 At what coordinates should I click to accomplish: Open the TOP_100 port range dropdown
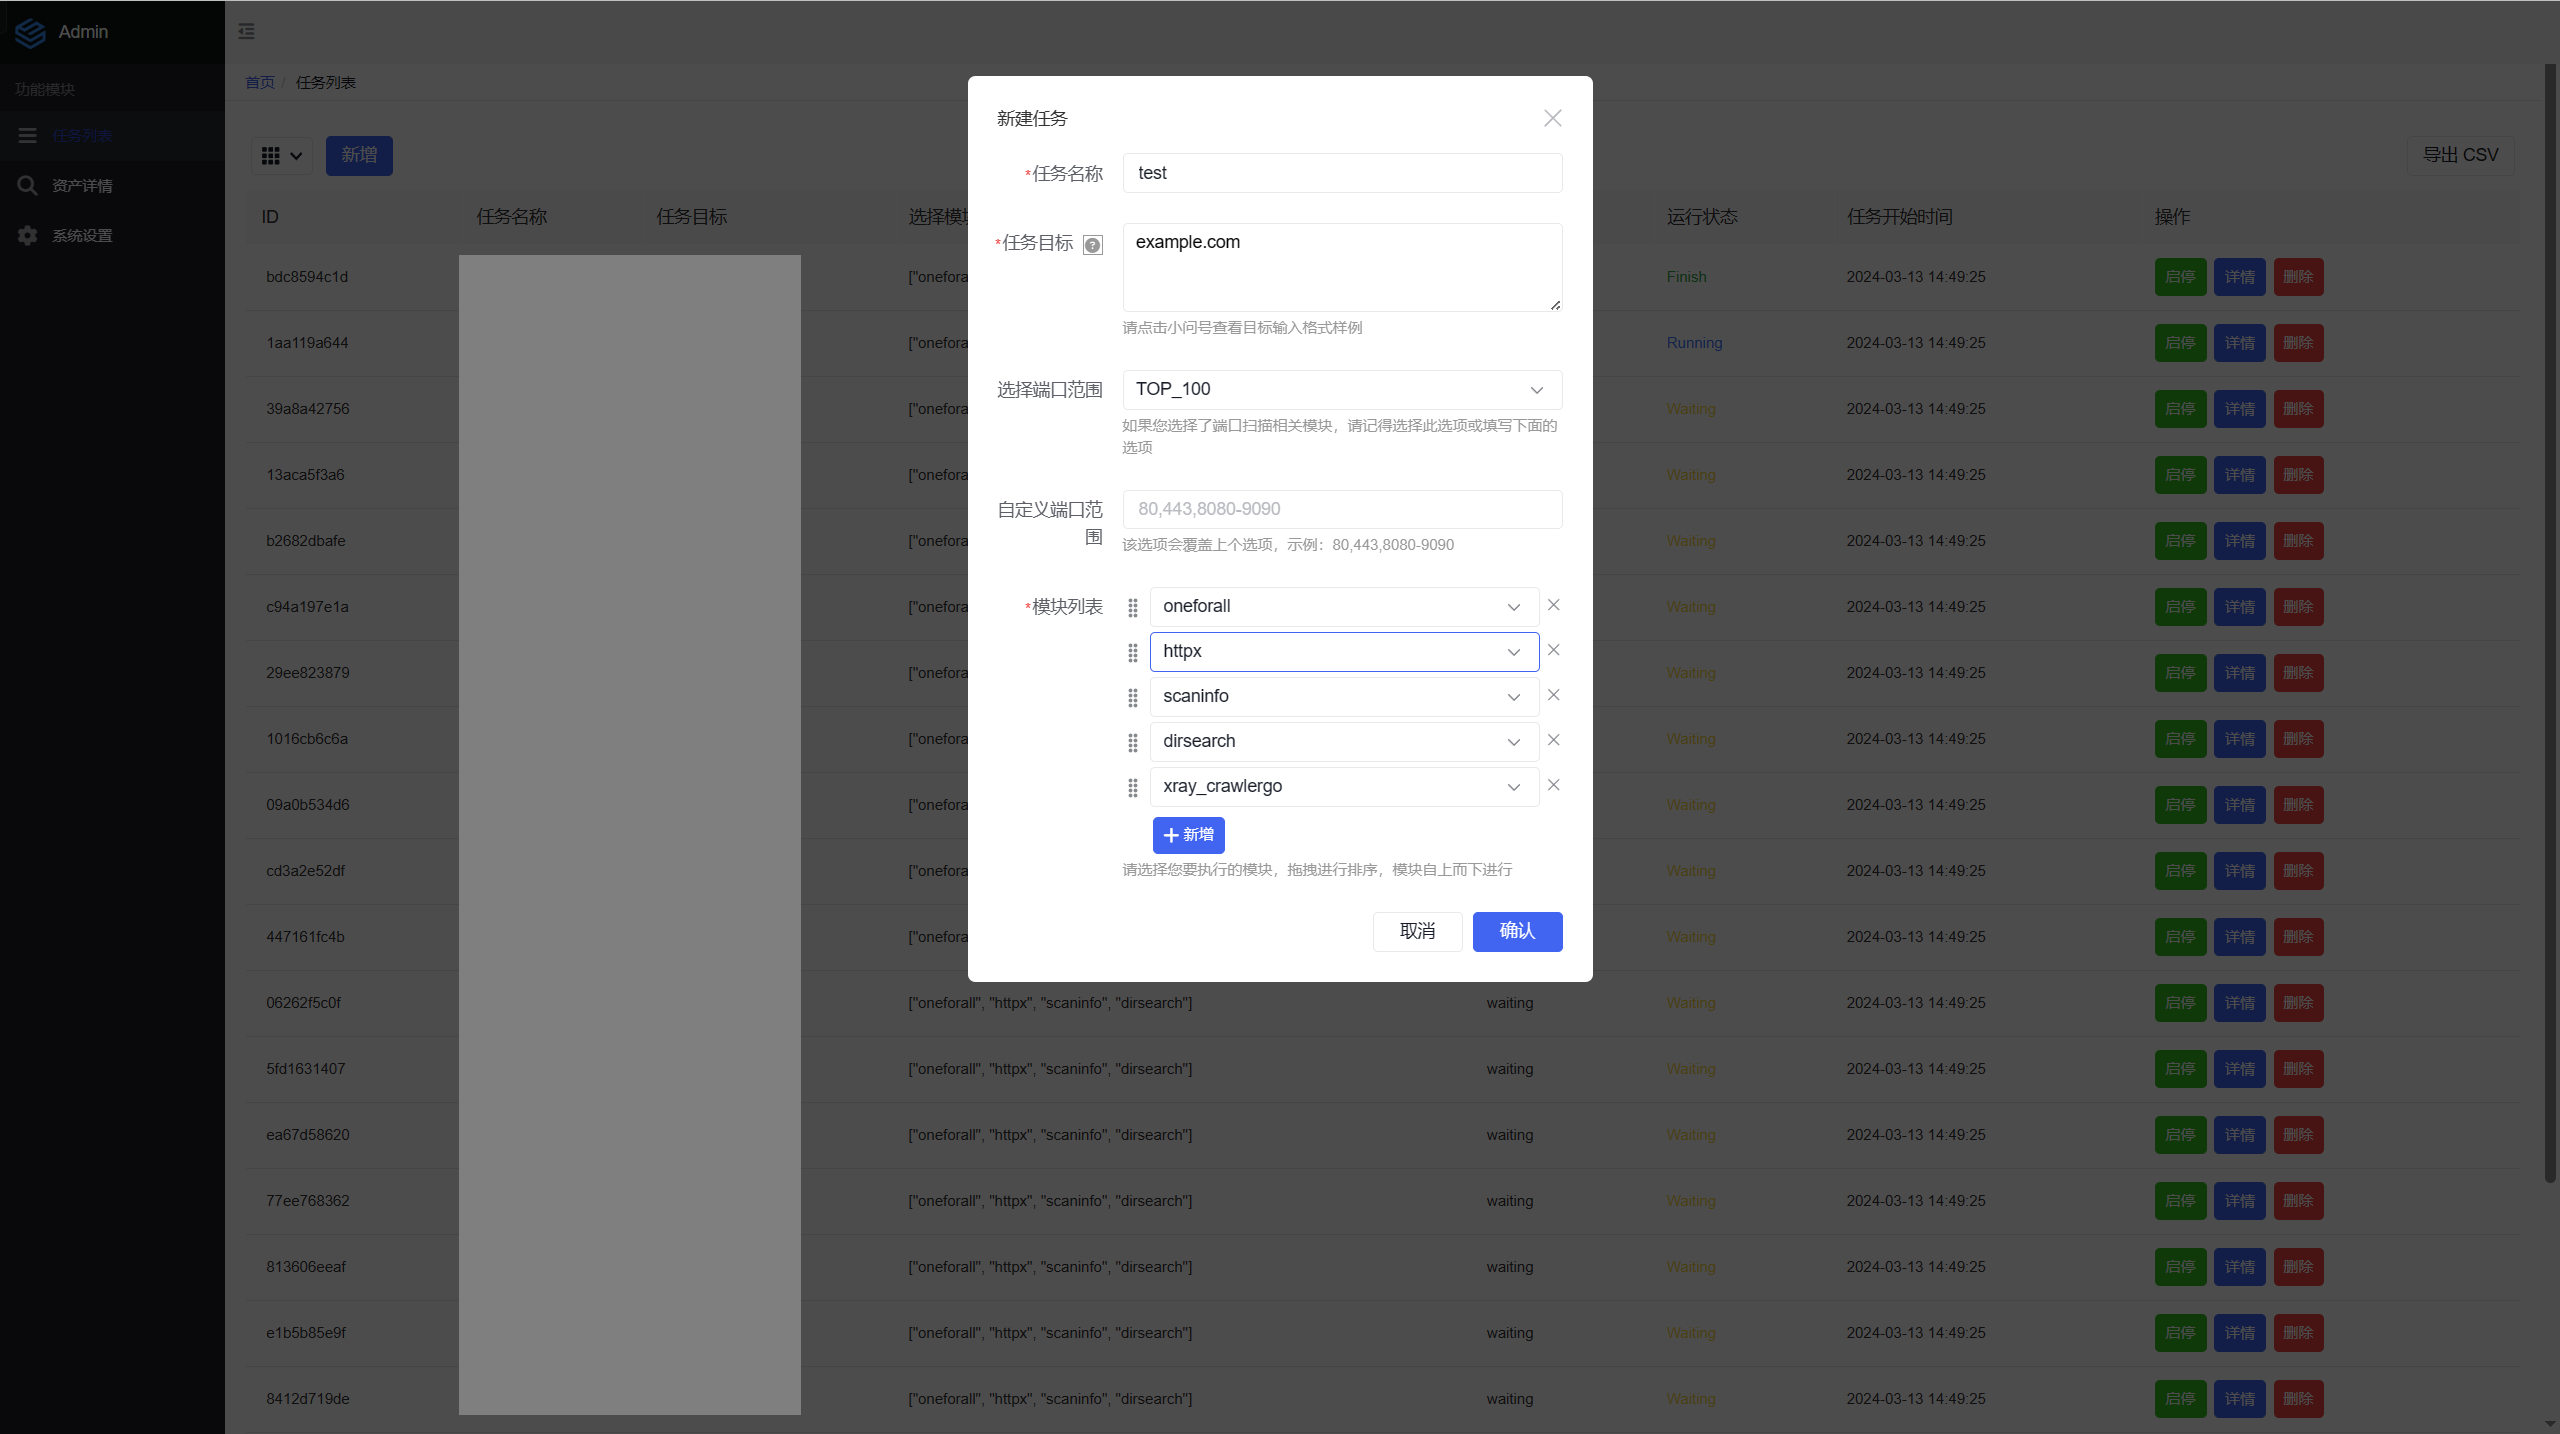[1341, 389]
